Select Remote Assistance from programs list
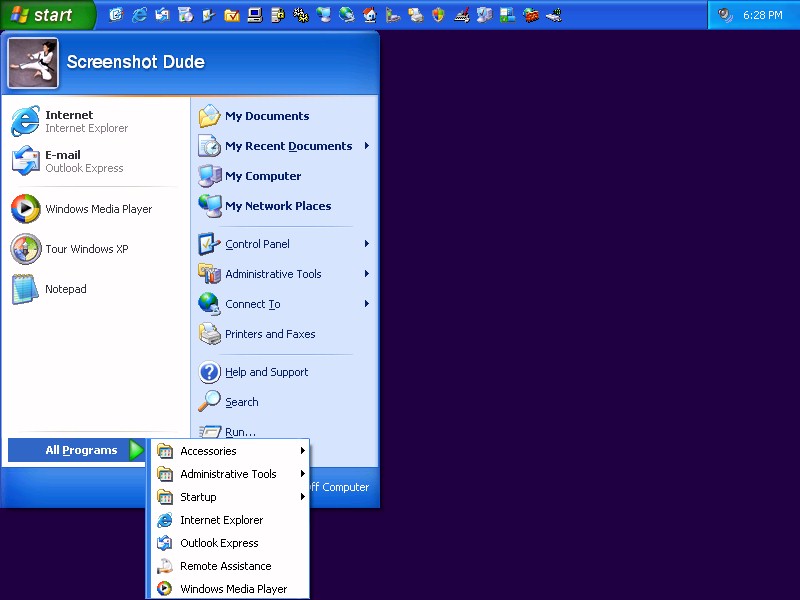The image size is (800, 600). point(225,566)
